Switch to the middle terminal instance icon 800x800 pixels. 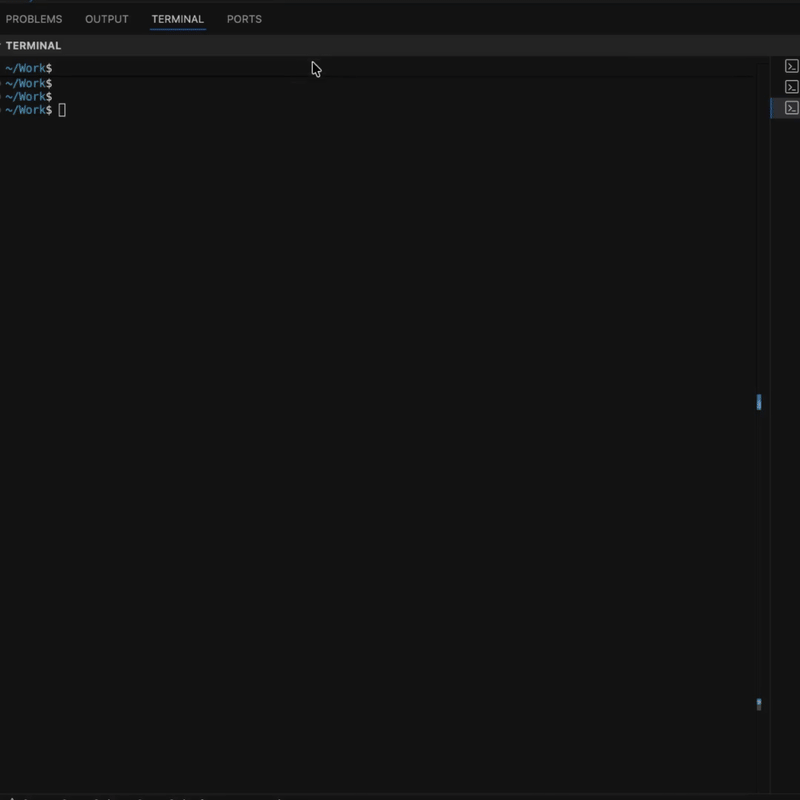tap(791, 87)
